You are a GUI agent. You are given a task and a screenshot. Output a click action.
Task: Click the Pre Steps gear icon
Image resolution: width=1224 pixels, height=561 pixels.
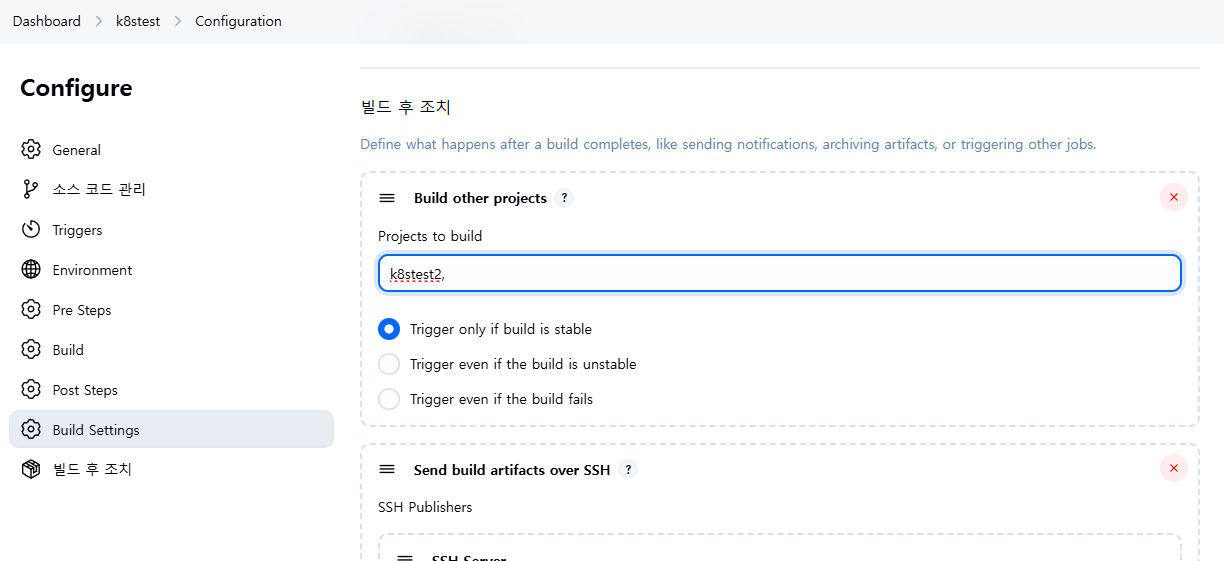(x=31, y=310)
